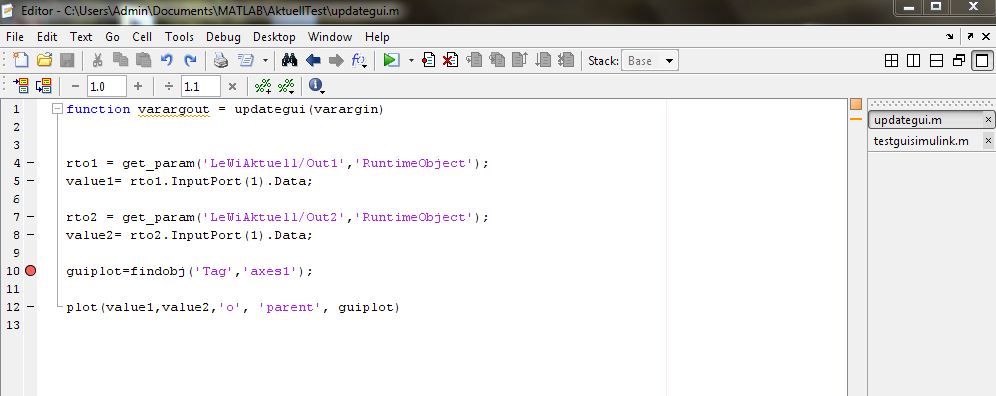Toggle breakpoint dash on line 12

click(30, 307)
